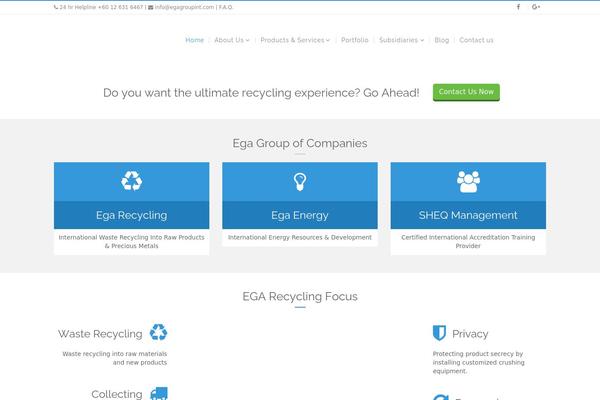The width and height of the screenshot is (600, 400).
Task: Click the recycle icon next to Waste Recycling
Action: tap(158, 332)
